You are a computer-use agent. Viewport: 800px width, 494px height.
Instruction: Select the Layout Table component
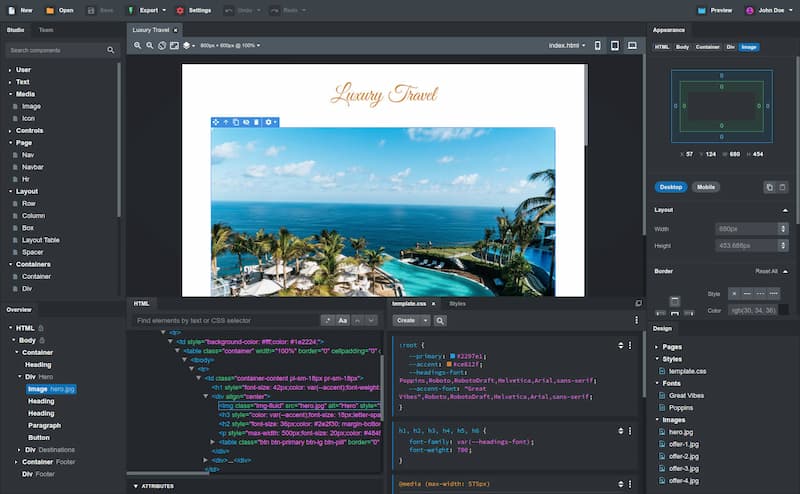tap(40, 240)
